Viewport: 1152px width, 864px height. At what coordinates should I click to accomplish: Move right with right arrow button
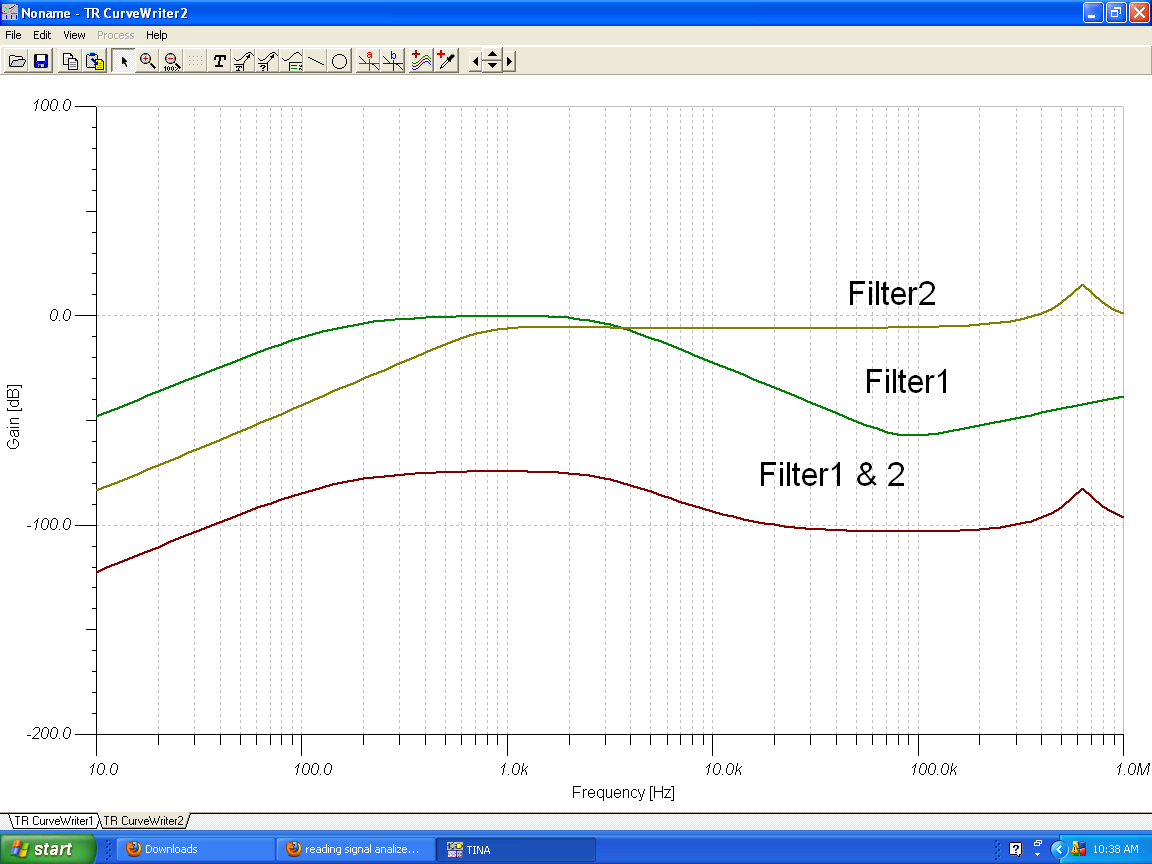tap(509, 61)
